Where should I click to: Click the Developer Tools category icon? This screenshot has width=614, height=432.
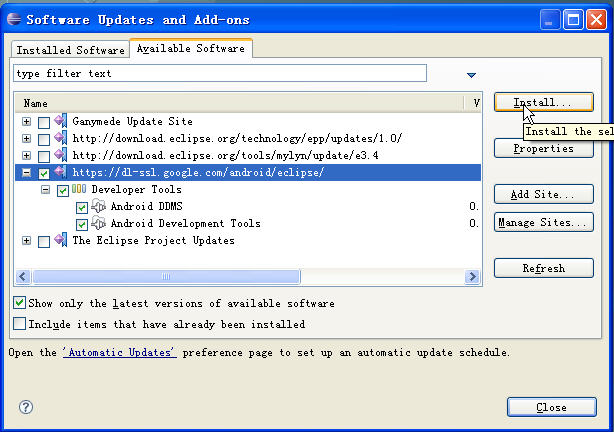[79, 189]
